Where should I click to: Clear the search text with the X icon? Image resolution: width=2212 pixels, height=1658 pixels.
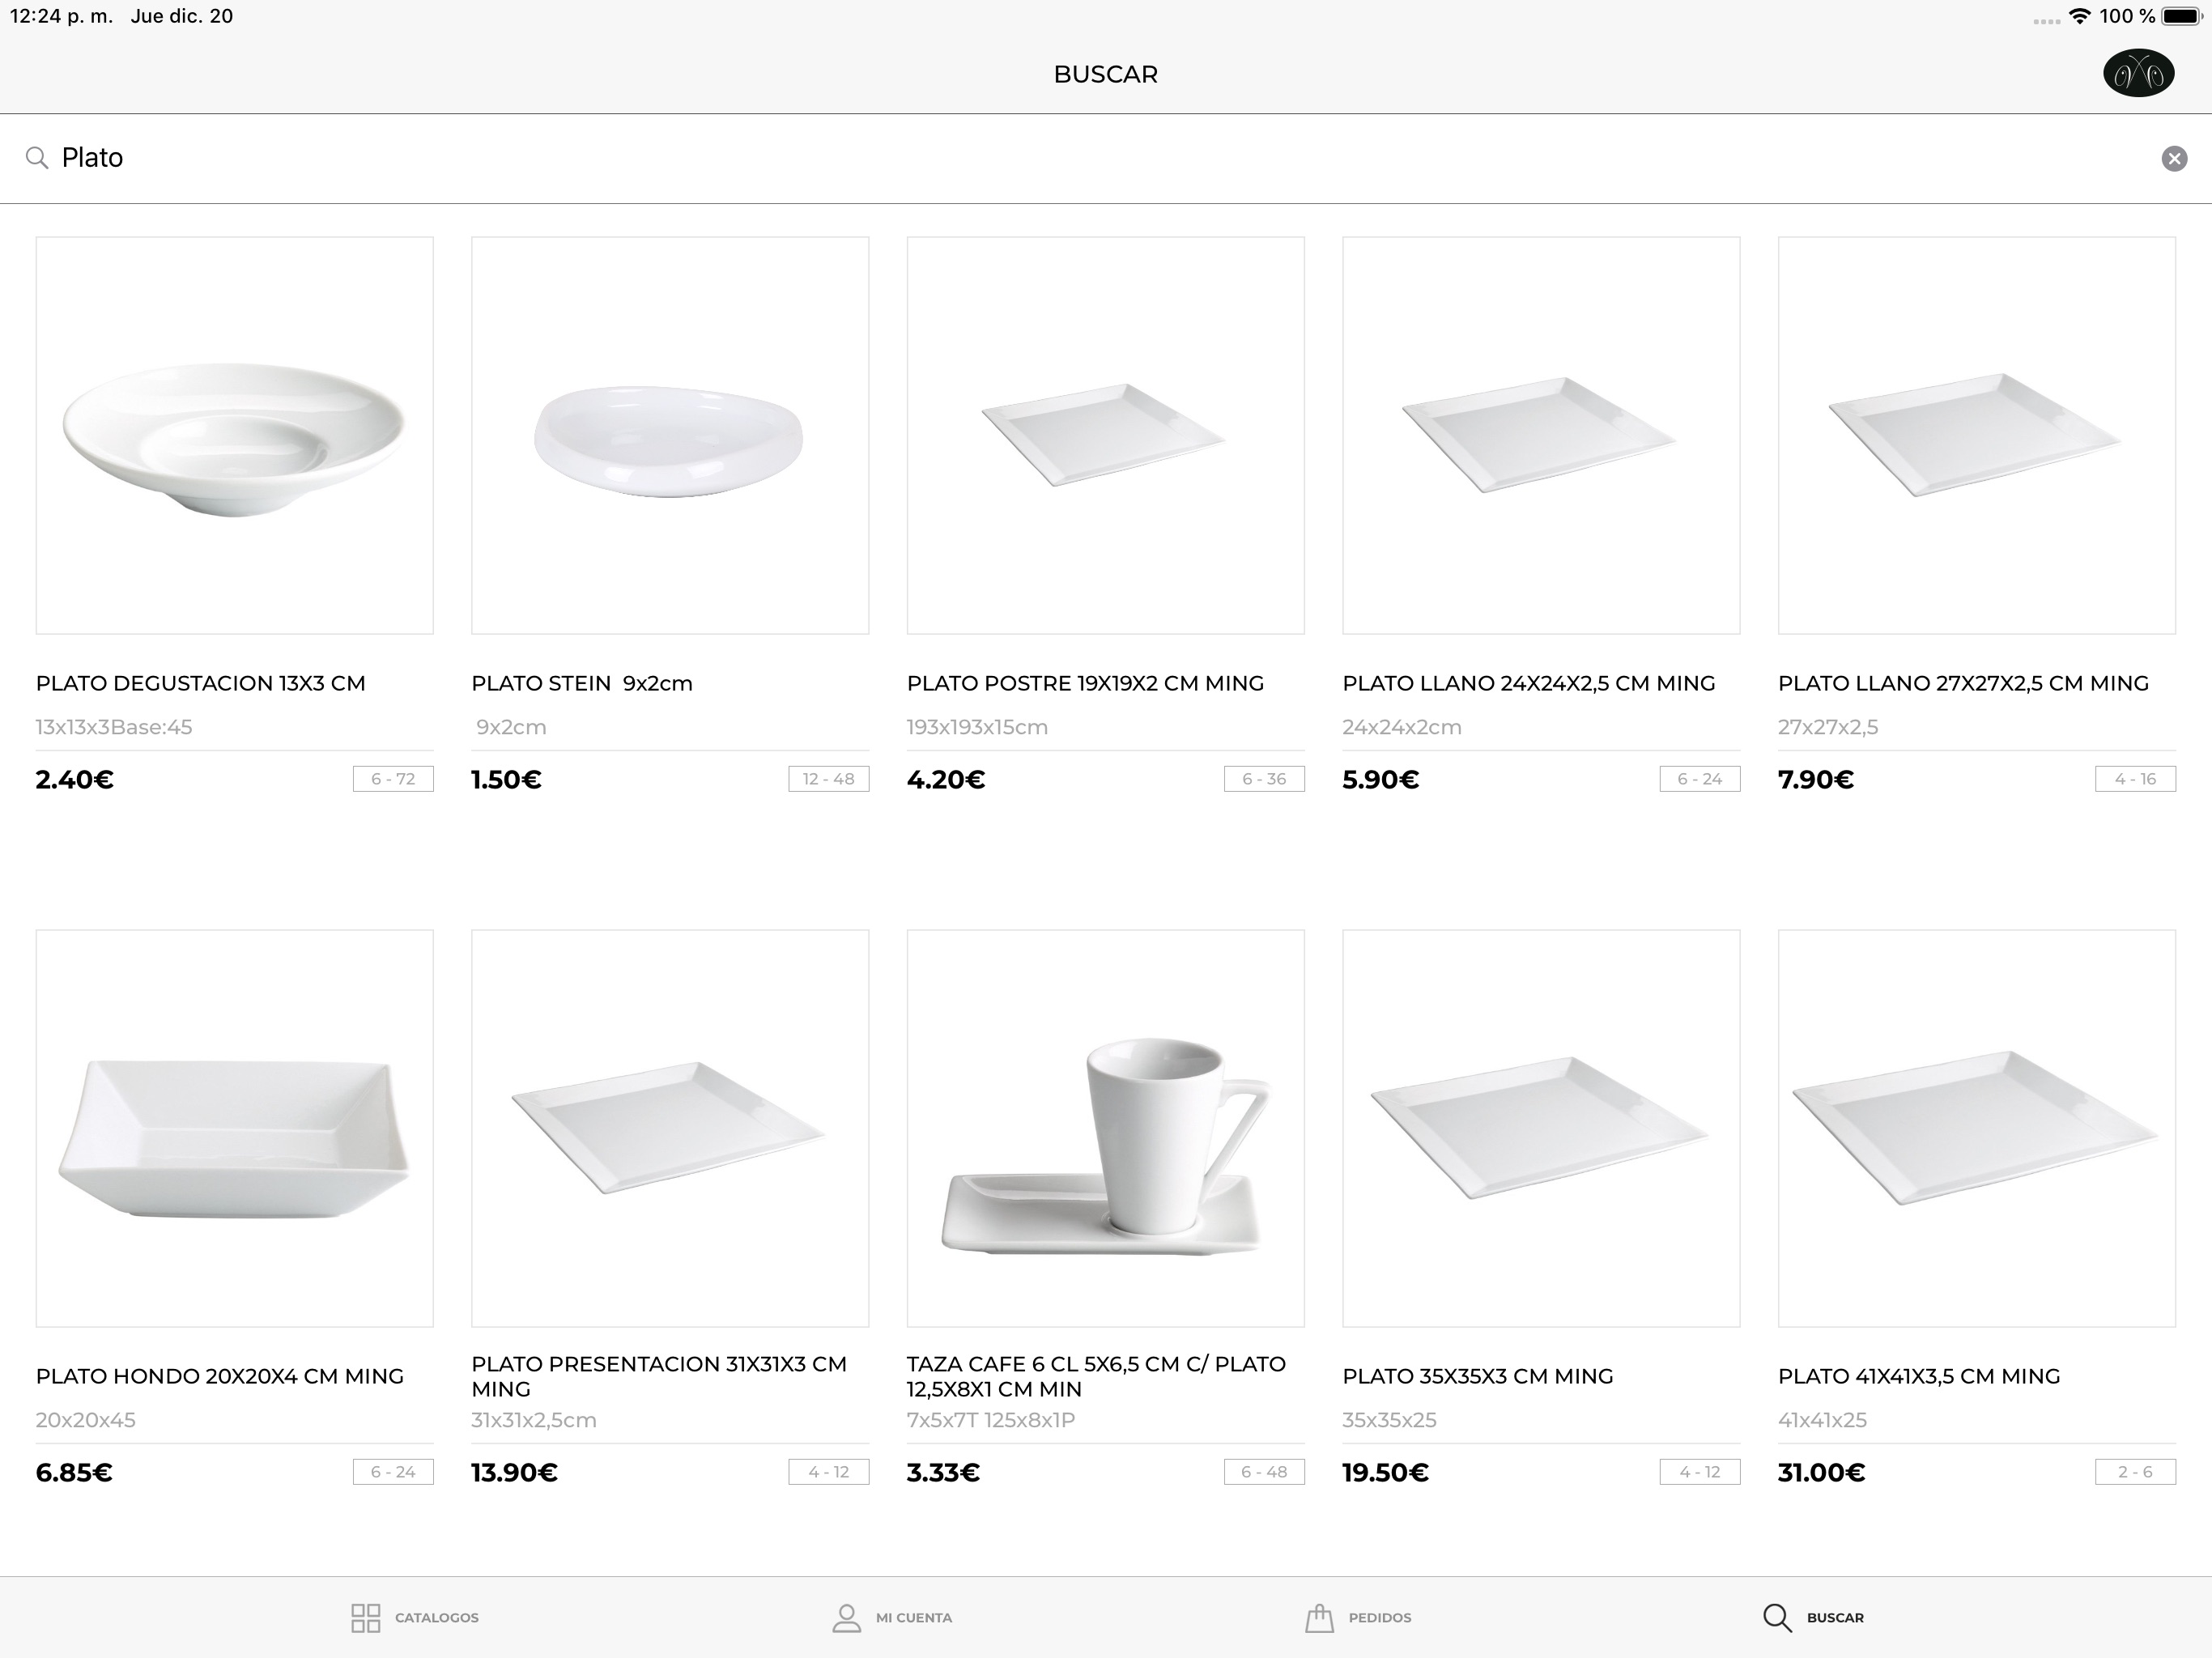(2174, 158)
